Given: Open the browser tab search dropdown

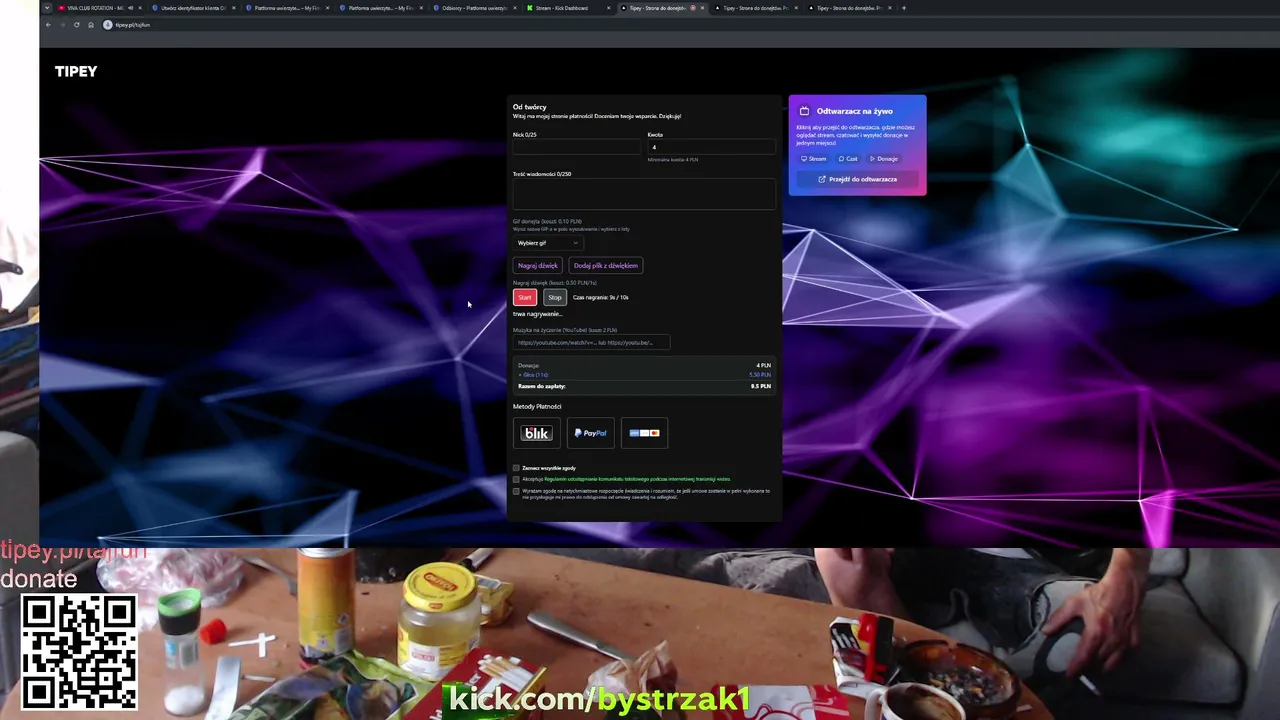Looking at the screenshot, I should click(47, 8).
